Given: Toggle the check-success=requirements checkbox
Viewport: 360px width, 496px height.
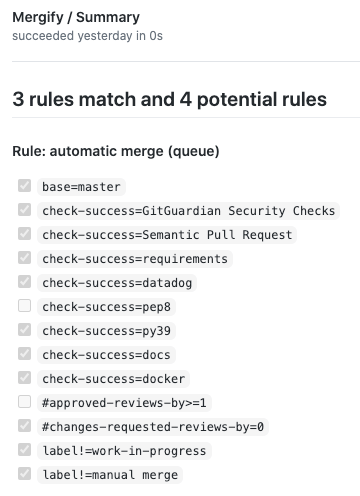Looking at the screenshot, I should click(24, 258).
